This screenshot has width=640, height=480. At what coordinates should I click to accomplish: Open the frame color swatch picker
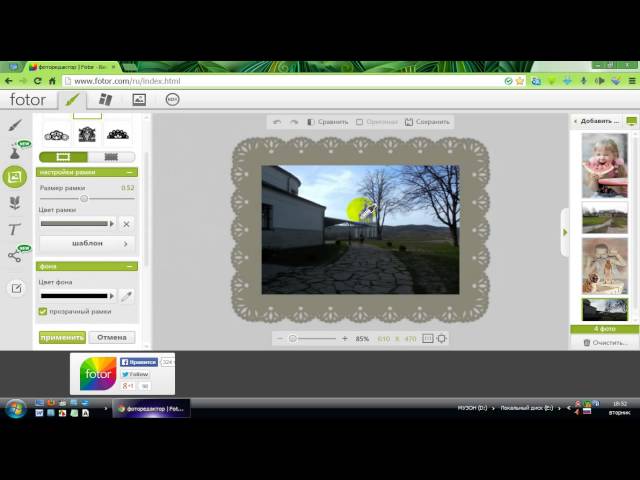77,224
